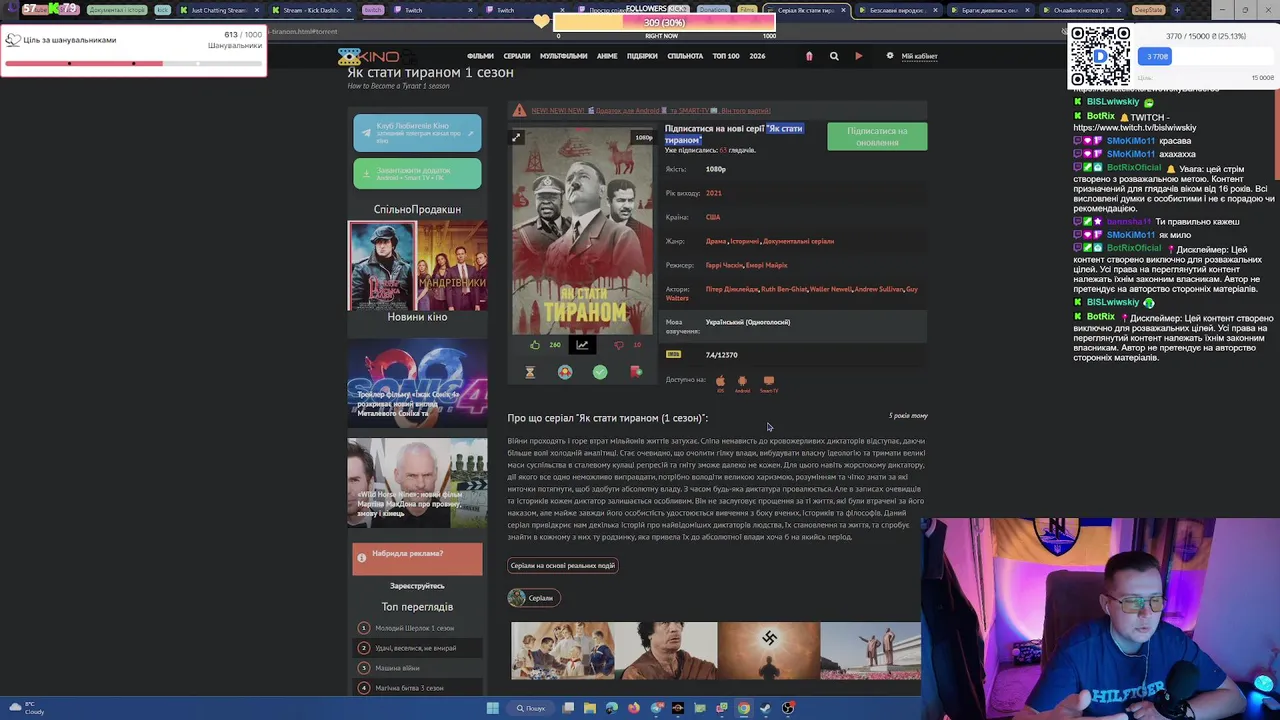
Task: Open new browser tab with plus button
Action: [1177, 10]
